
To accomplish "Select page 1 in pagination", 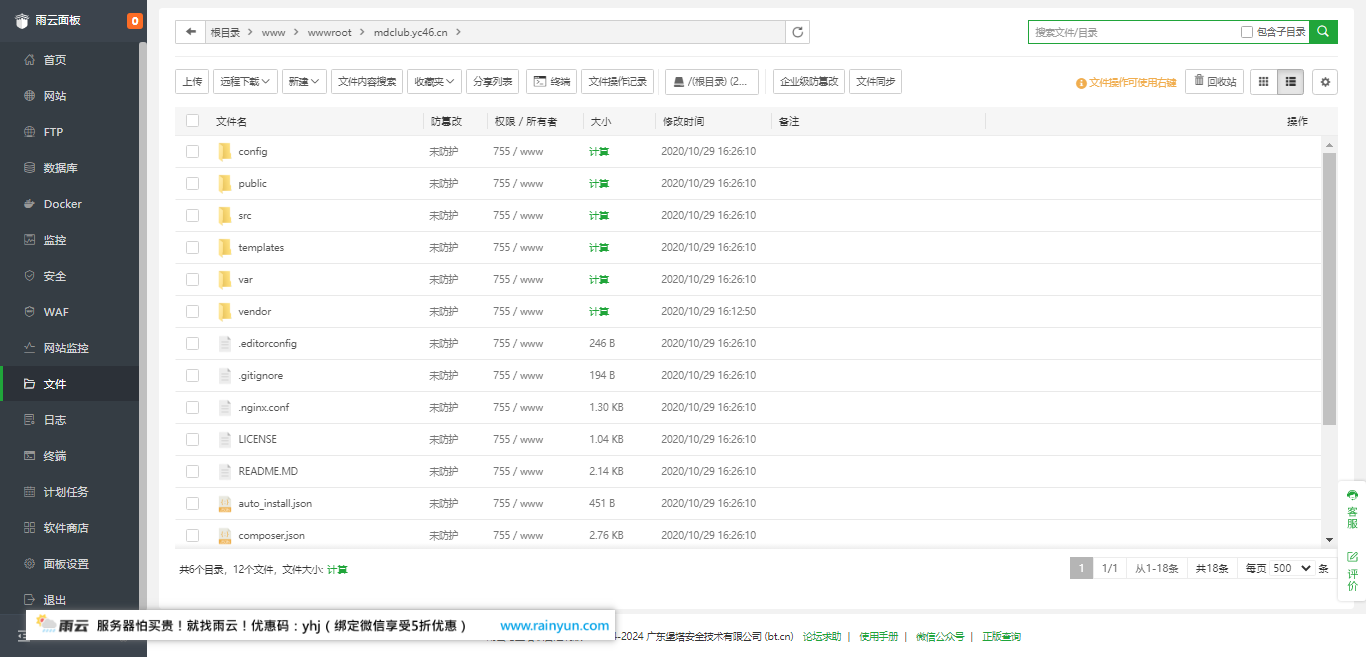I will click(1081, 568).
